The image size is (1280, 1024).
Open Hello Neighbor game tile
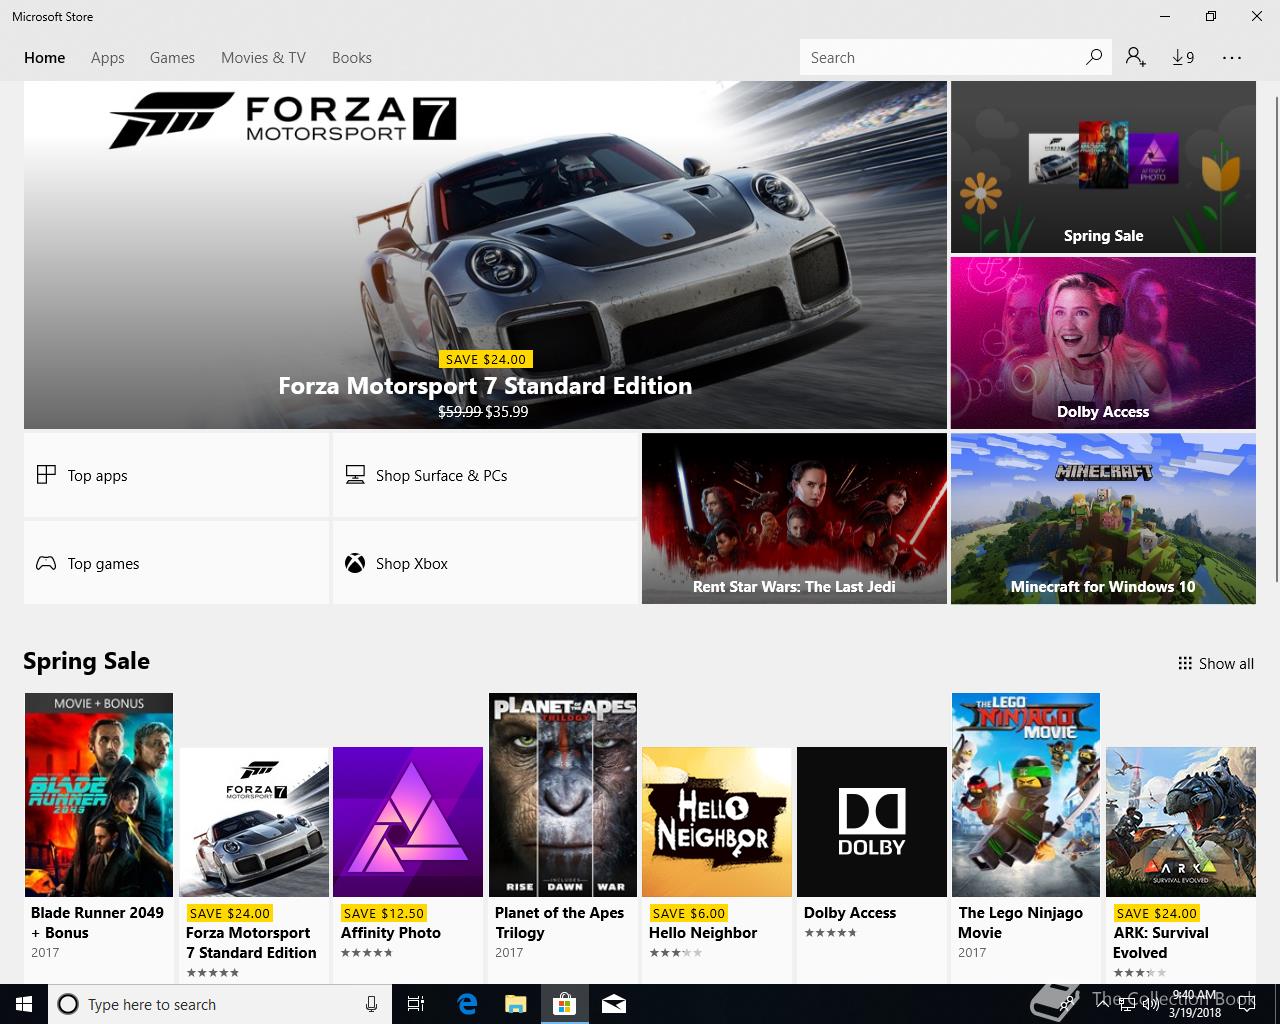click(717, 822)
